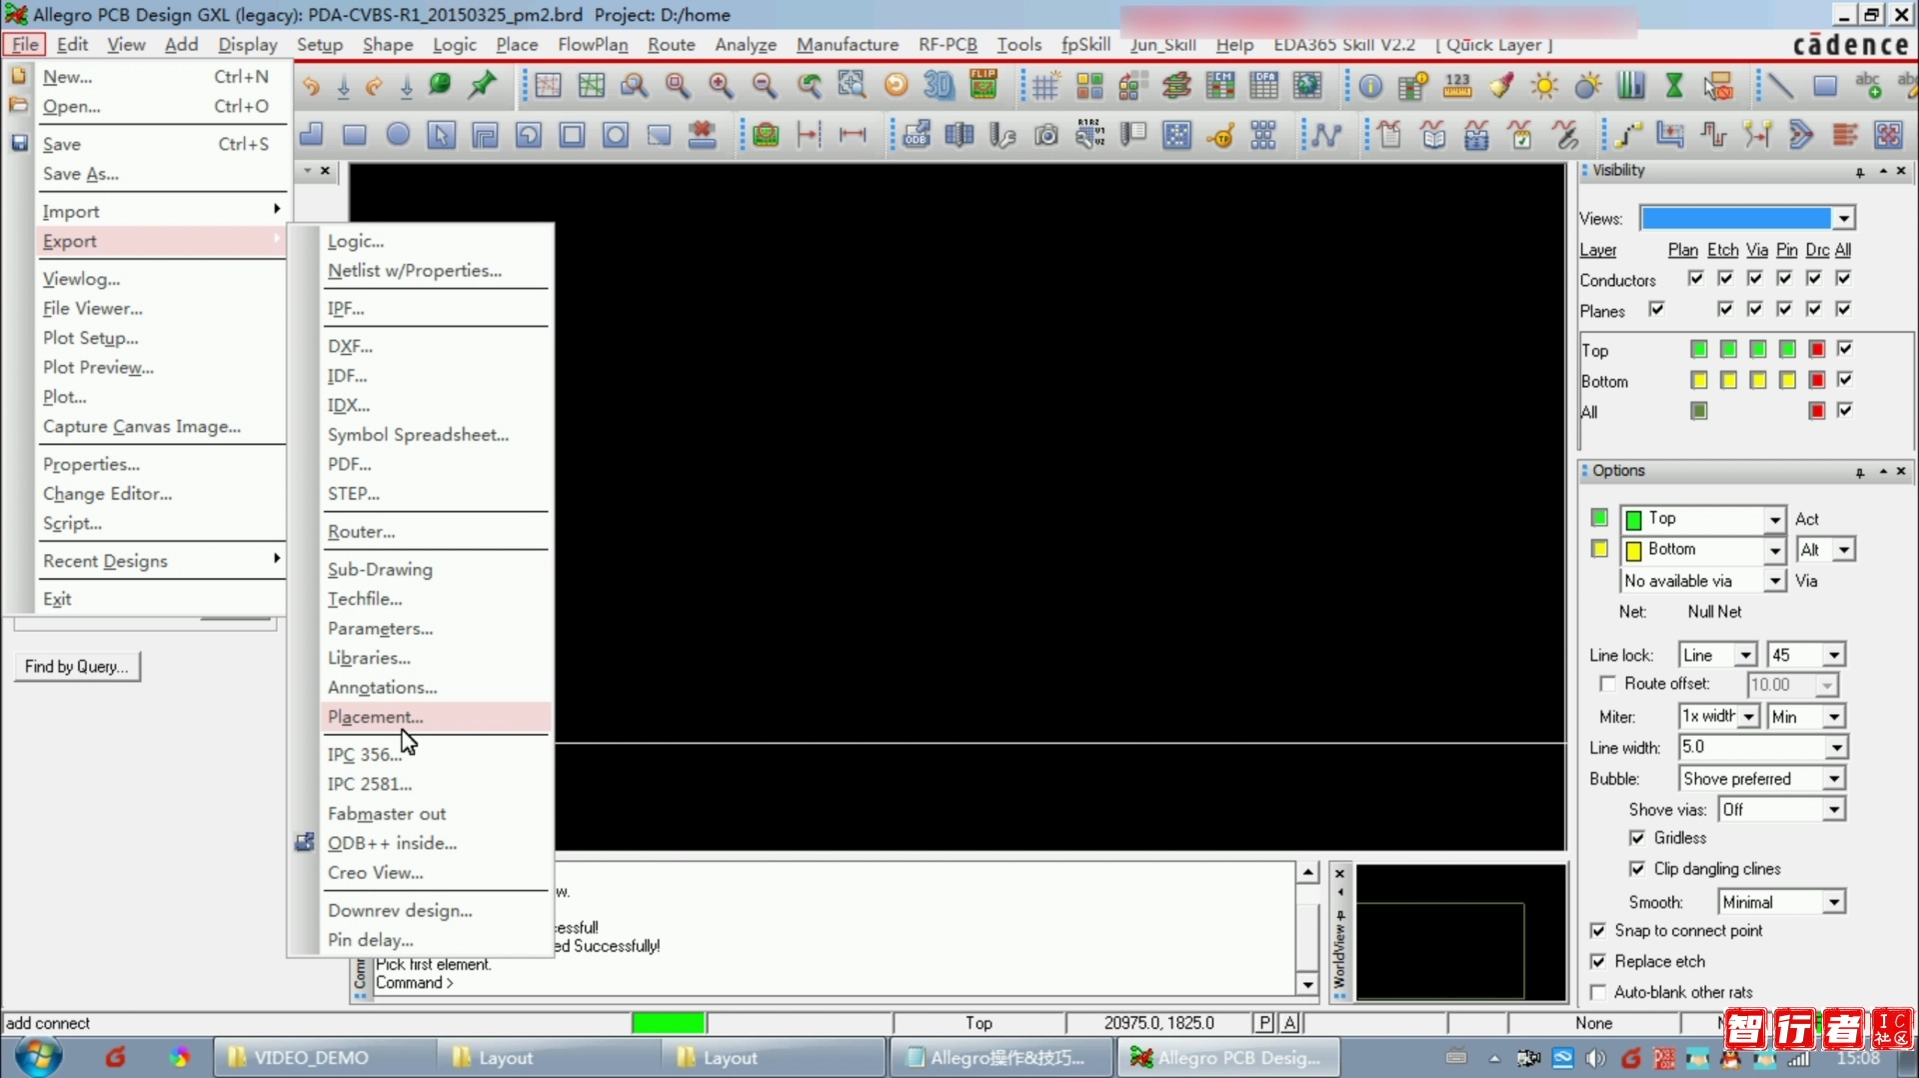Viewport: 1919px width, 1078px height.
Task: Select Save As... in File menu
Action: tap(161, 174)
